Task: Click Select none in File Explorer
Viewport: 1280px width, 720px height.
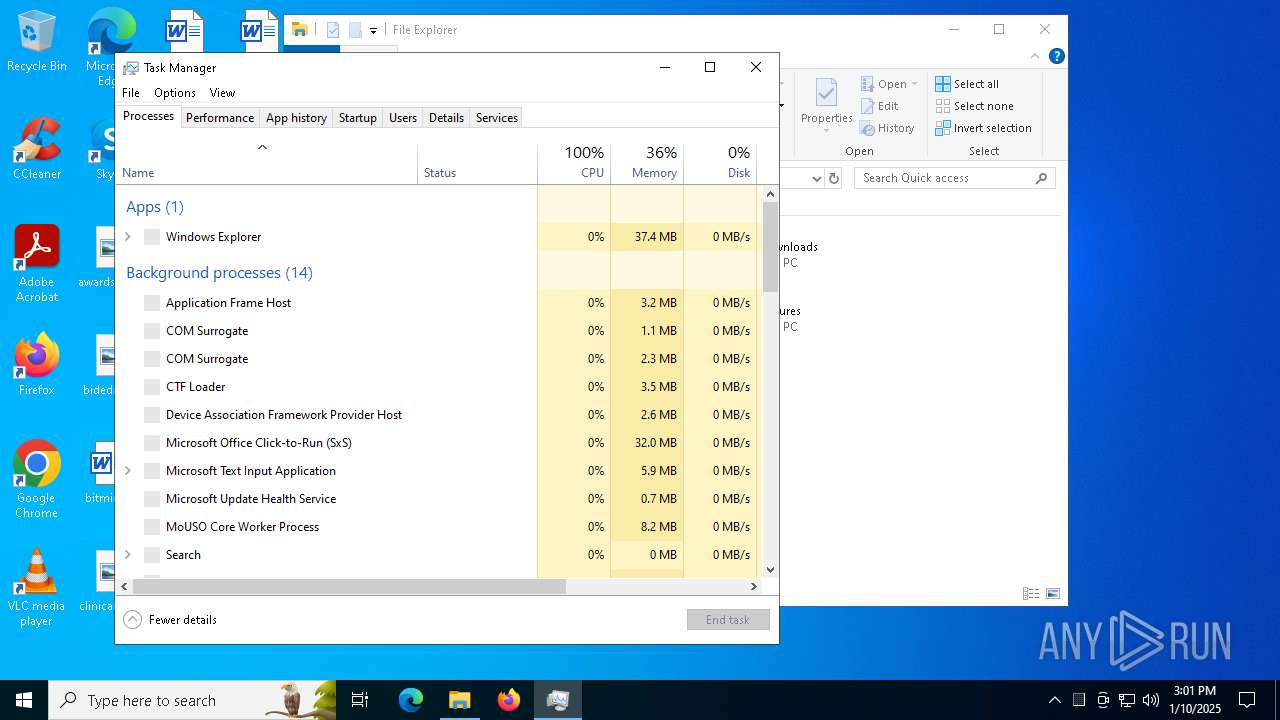Action: 974,106
